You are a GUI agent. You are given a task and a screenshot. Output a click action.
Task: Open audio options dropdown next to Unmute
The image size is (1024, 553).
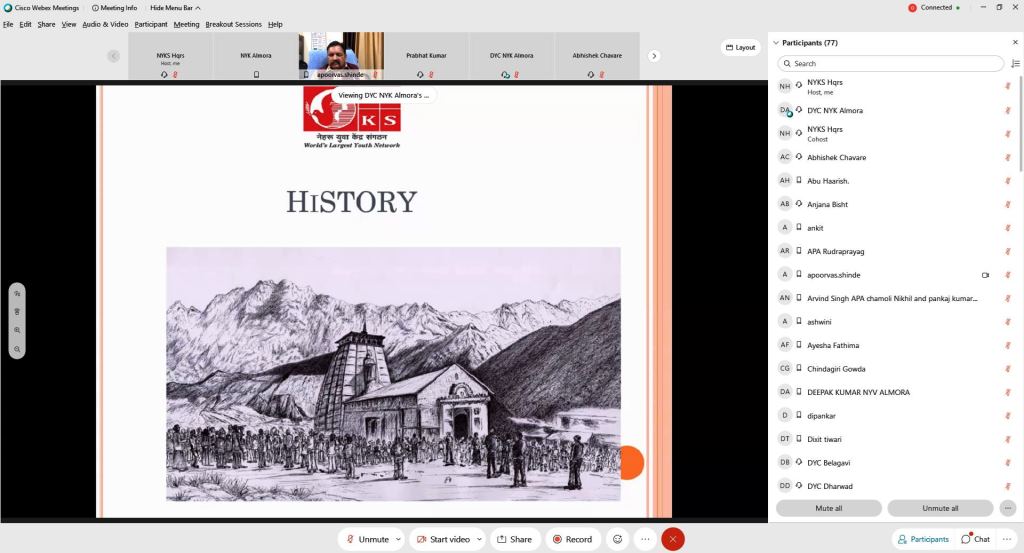point(398,539)
